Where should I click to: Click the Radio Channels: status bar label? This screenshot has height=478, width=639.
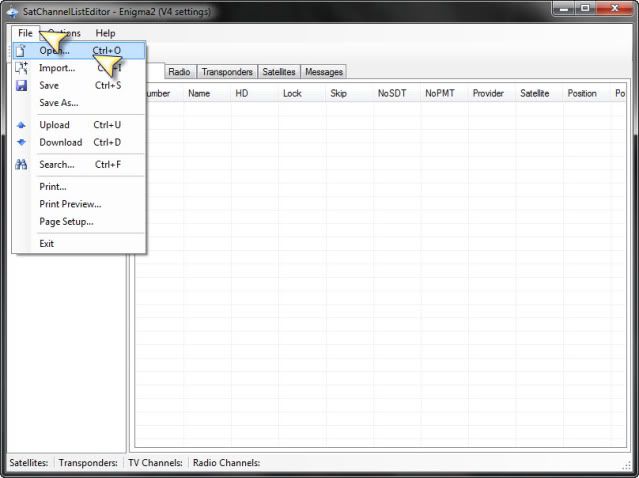[226, 463]
